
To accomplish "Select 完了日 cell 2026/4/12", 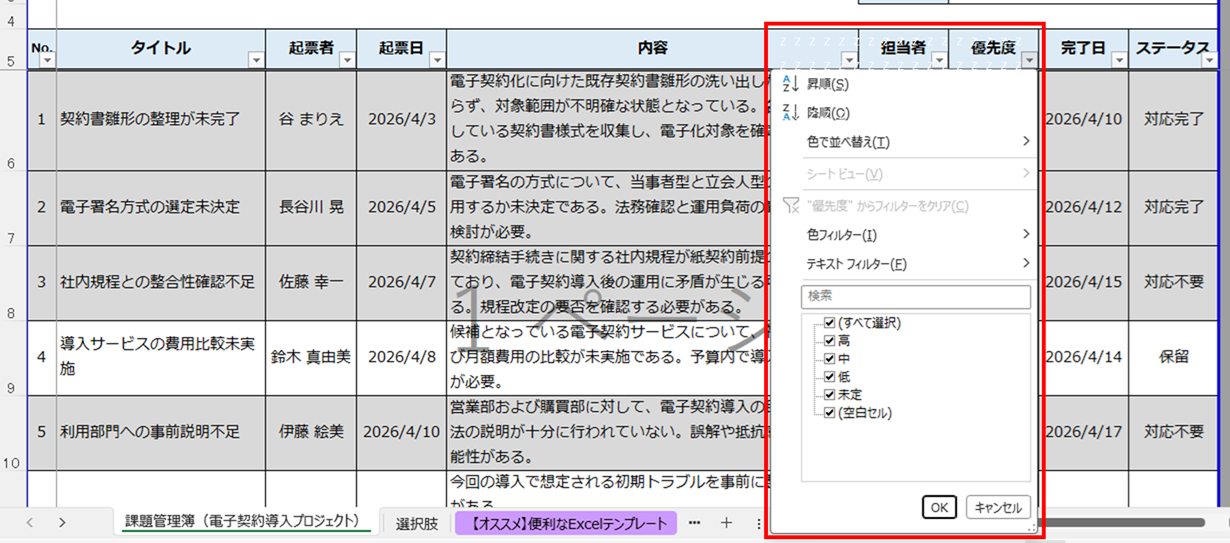I will click(1083, 208).
